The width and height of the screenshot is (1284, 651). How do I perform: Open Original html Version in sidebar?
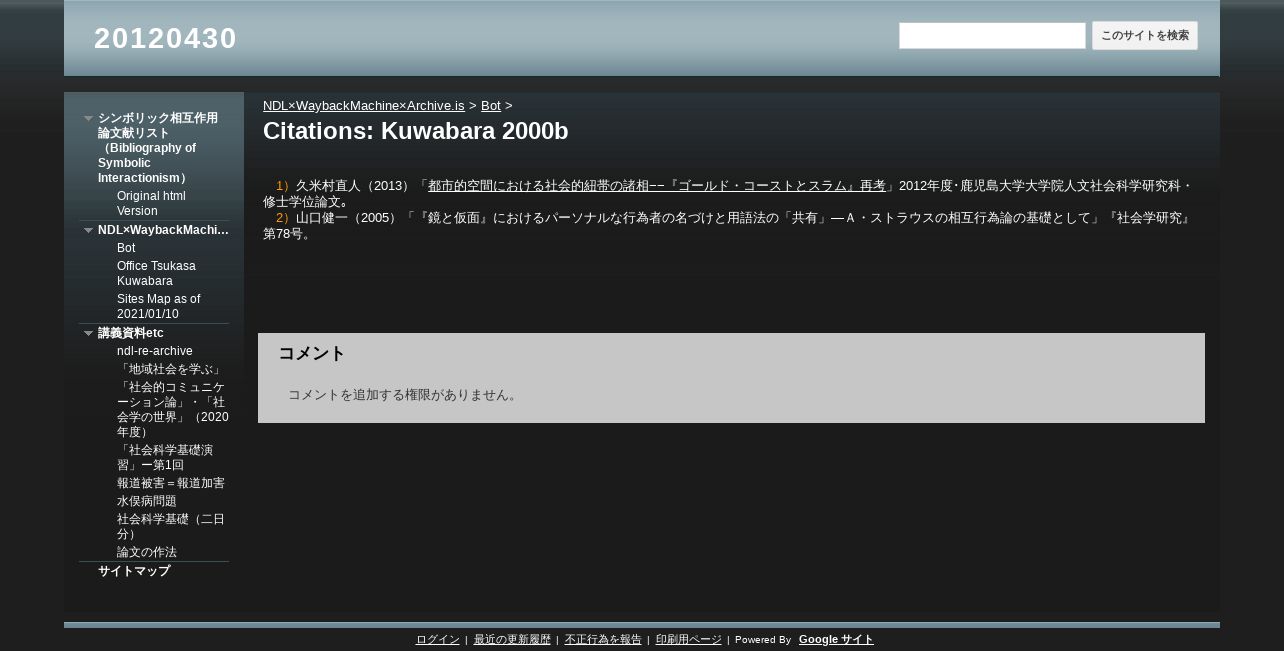pyautogui.click(x=151, y=203)
